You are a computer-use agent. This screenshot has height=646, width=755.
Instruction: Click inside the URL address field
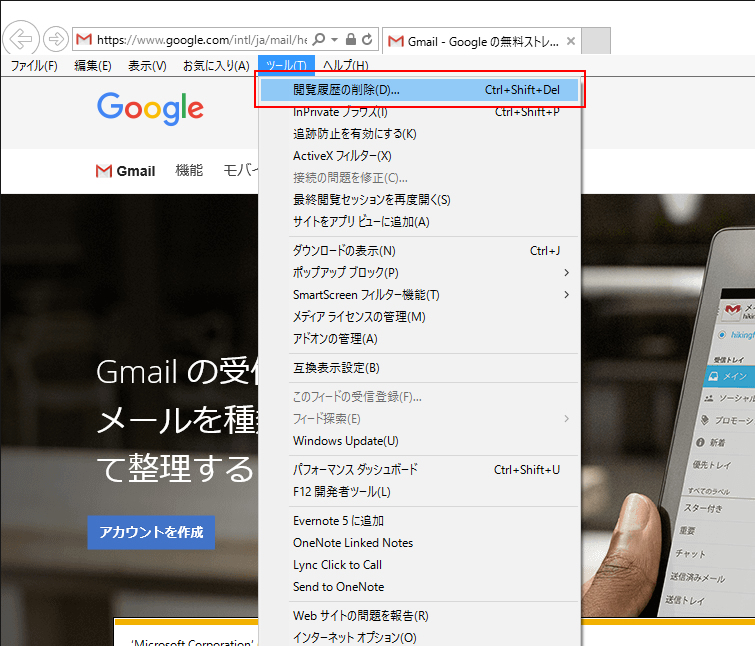click(202, 39)
